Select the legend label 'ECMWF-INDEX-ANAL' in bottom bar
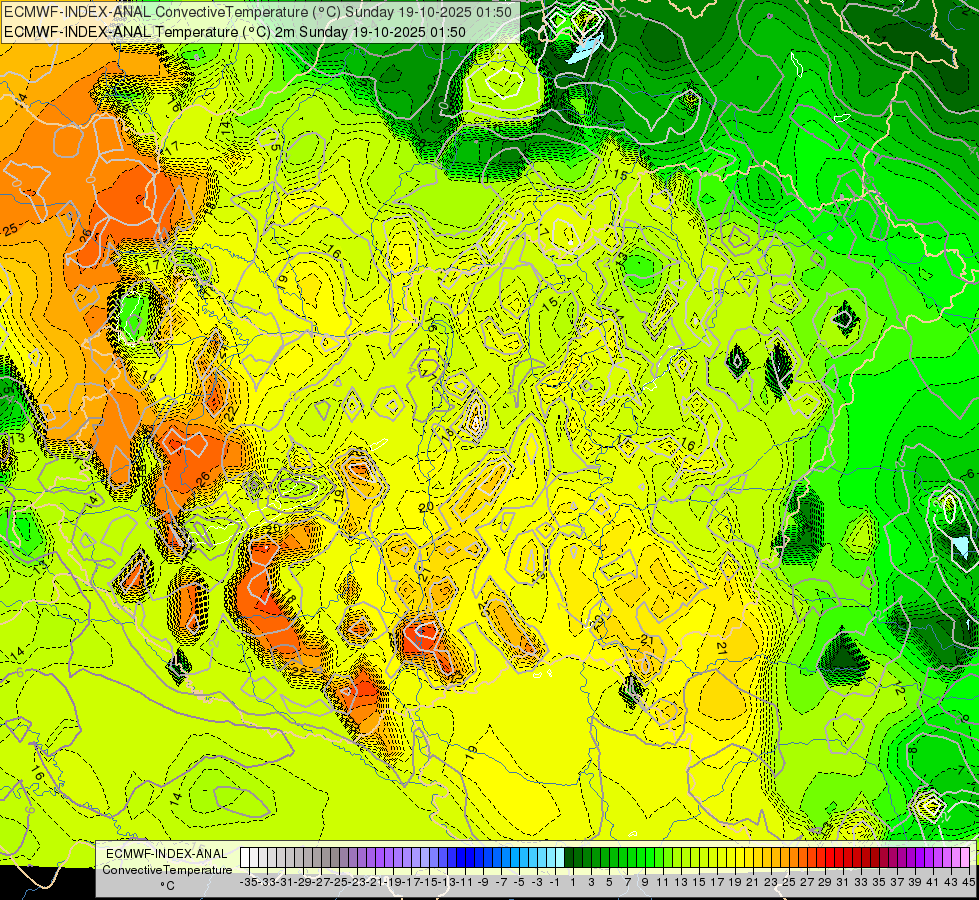 point(167,854)
